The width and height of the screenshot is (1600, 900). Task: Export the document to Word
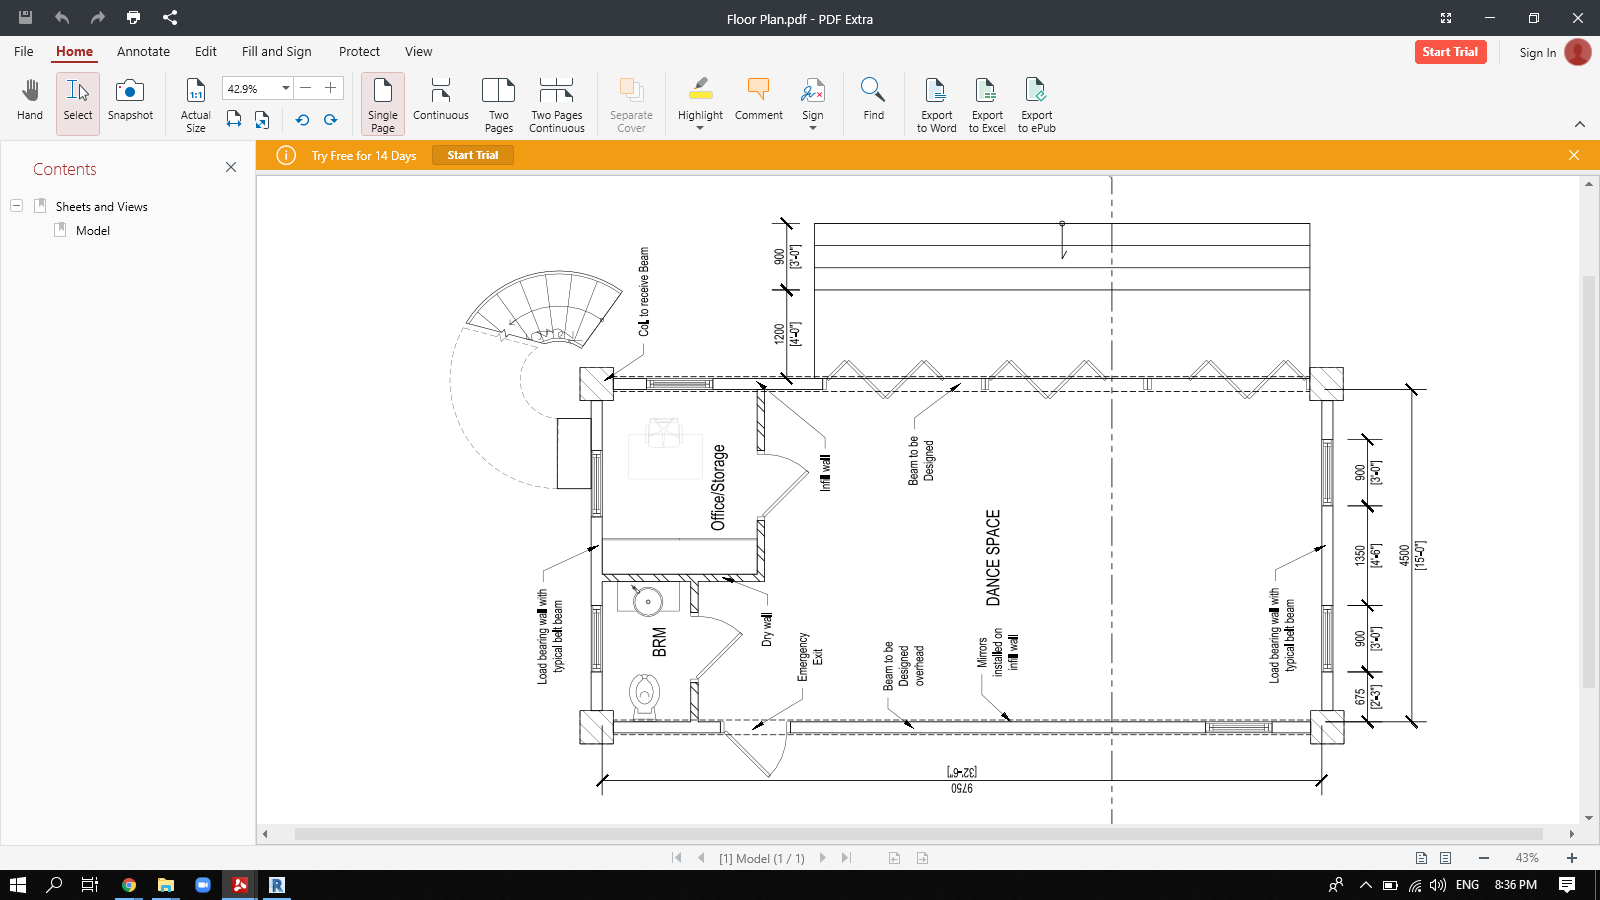pyautogui.click(x=935, y=103)
